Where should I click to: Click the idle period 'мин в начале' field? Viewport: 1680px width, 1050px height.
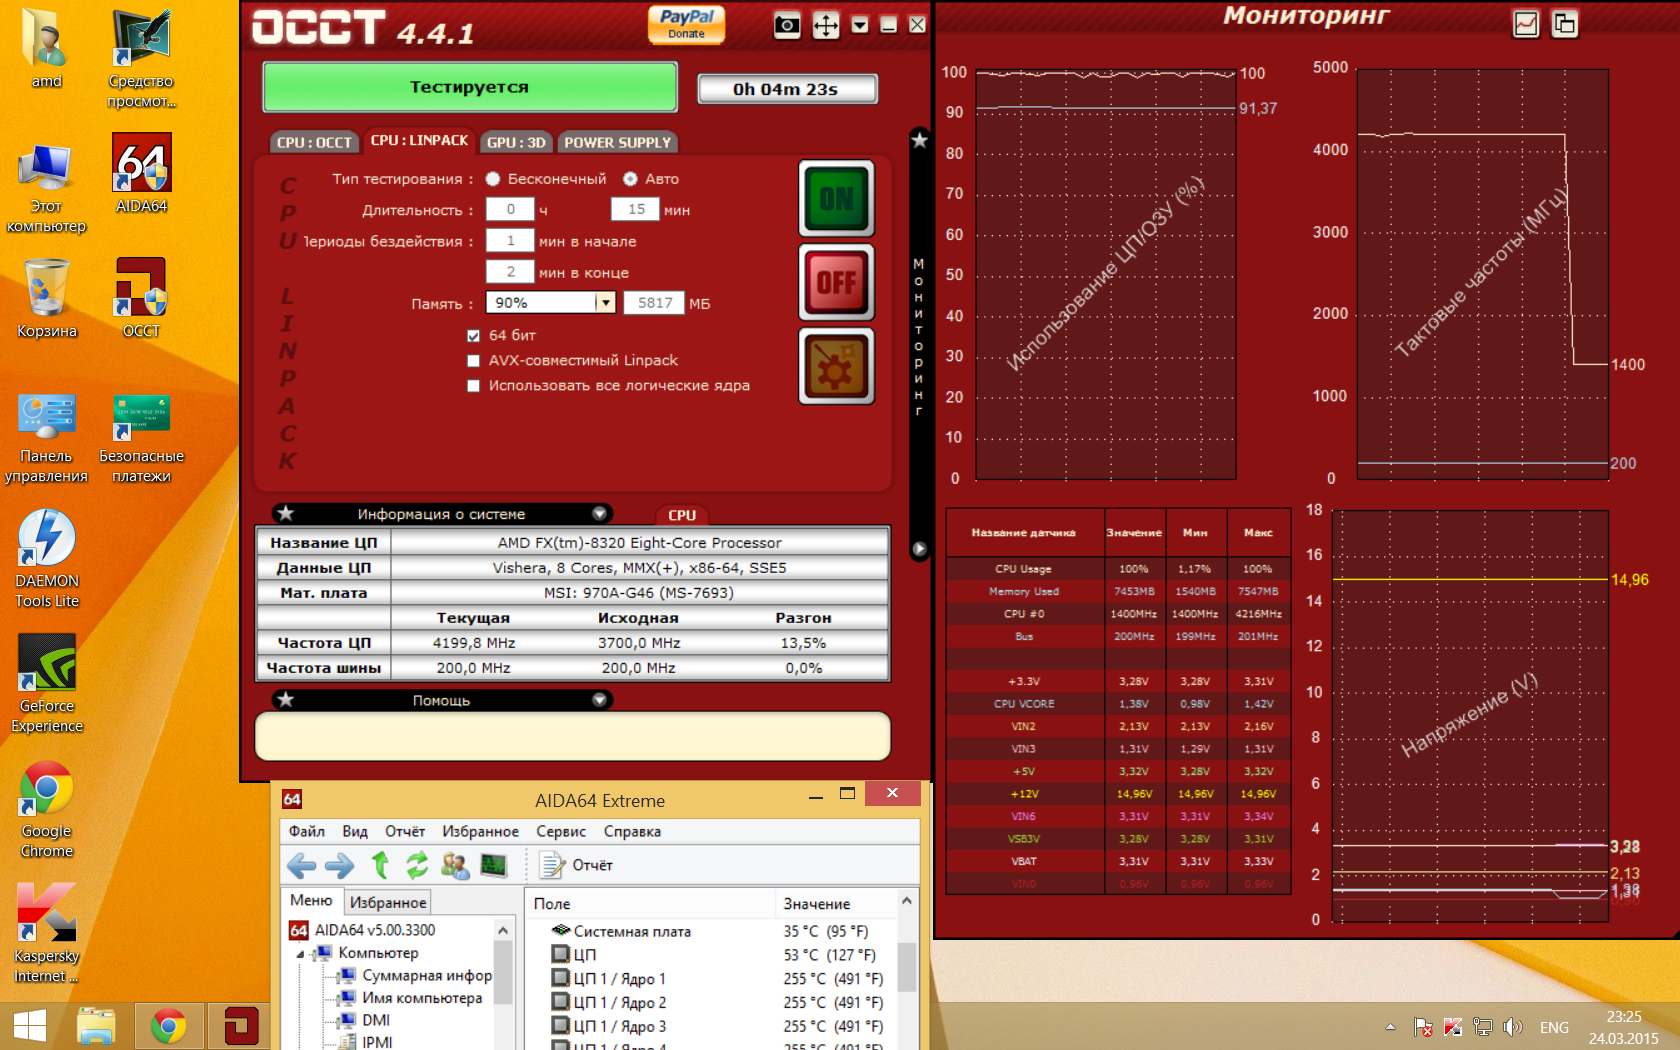(x=510, y=240)
